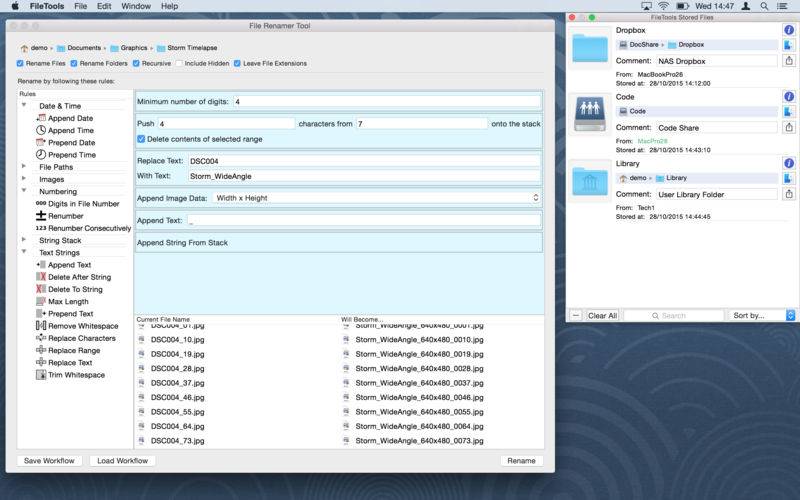Toggle Rename Files checkbox
Image resolution: width=800 pixels, height=500 pixels.
pyautogui.click(x=20, y=63)
